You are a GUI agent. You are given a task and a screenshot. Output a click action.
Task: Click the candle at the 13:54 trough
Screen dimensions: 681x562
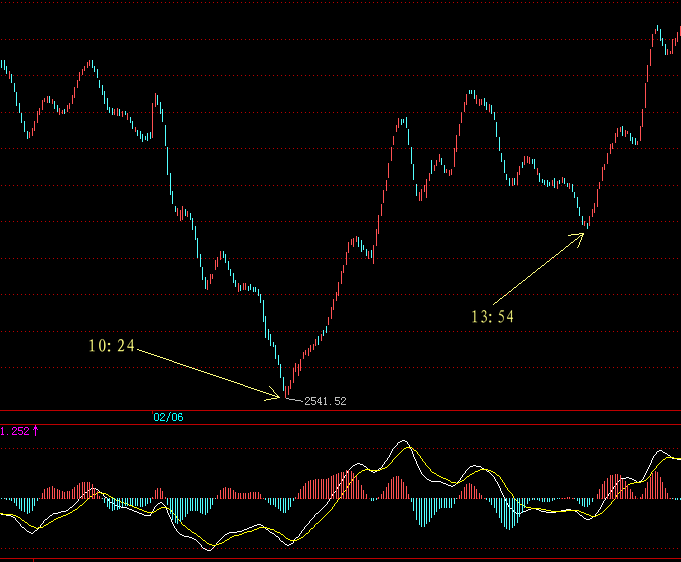tap(586, 224)
